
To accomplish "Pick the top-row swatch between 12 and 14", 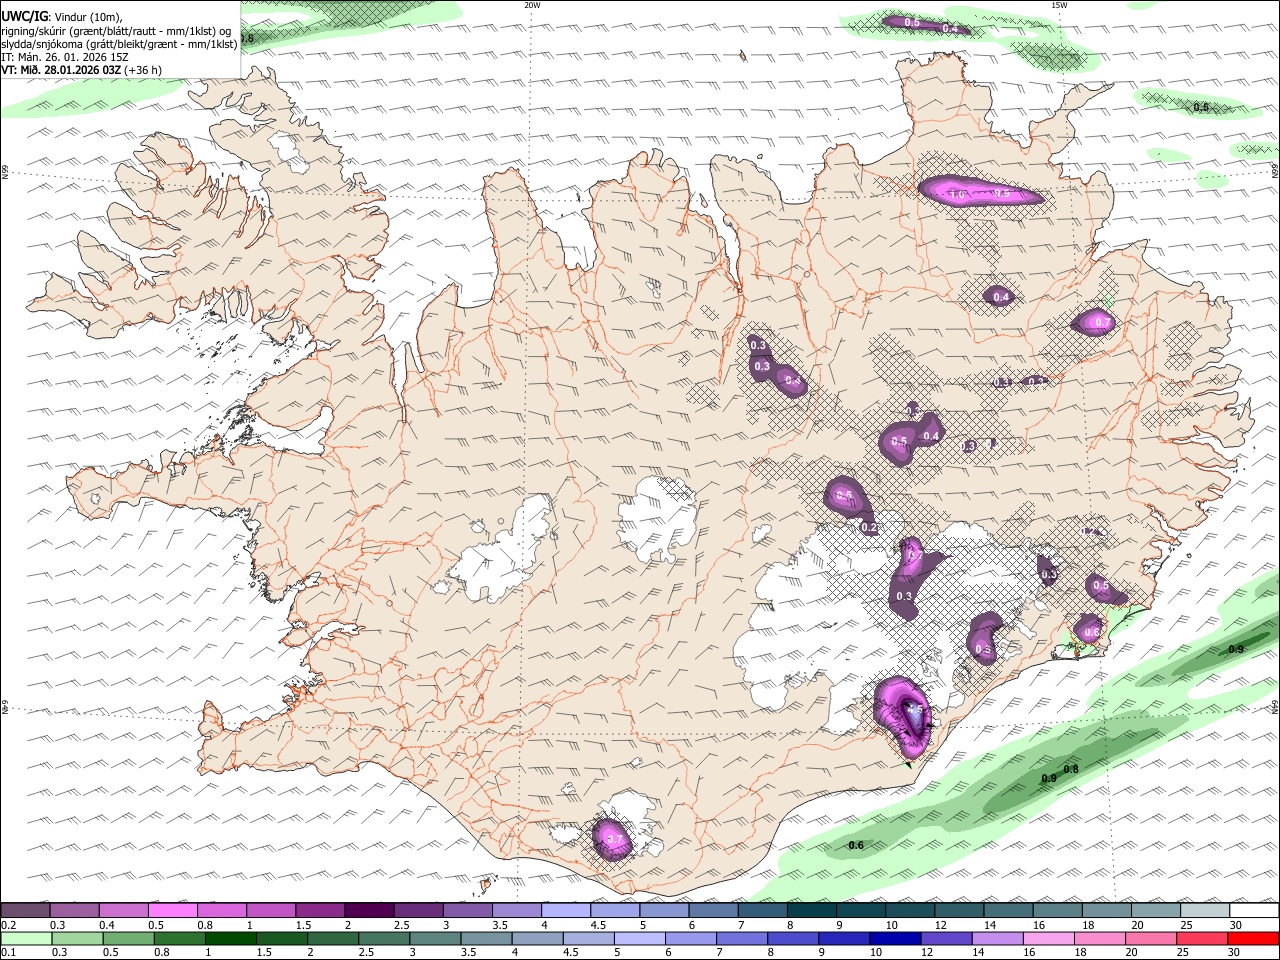I will click(958, 911).
